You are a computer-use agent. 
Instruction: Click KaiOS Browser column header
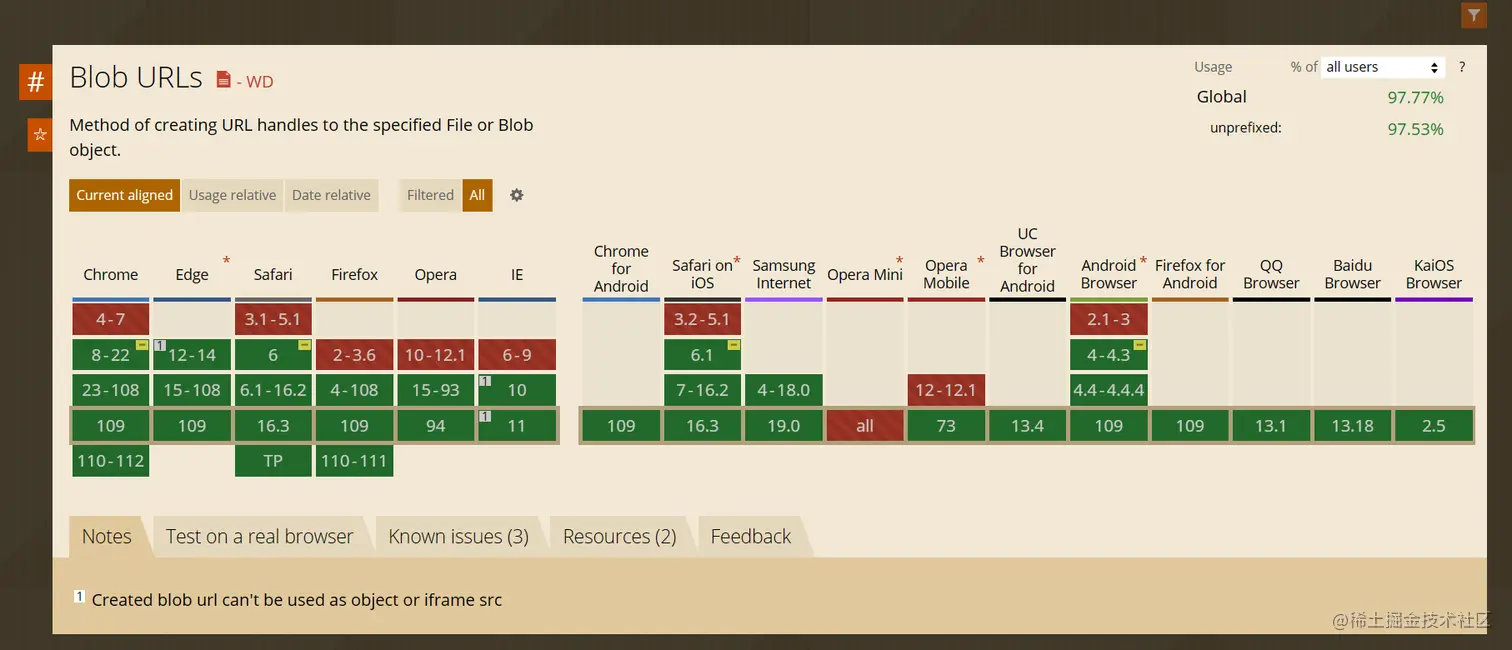(1434, 274)
